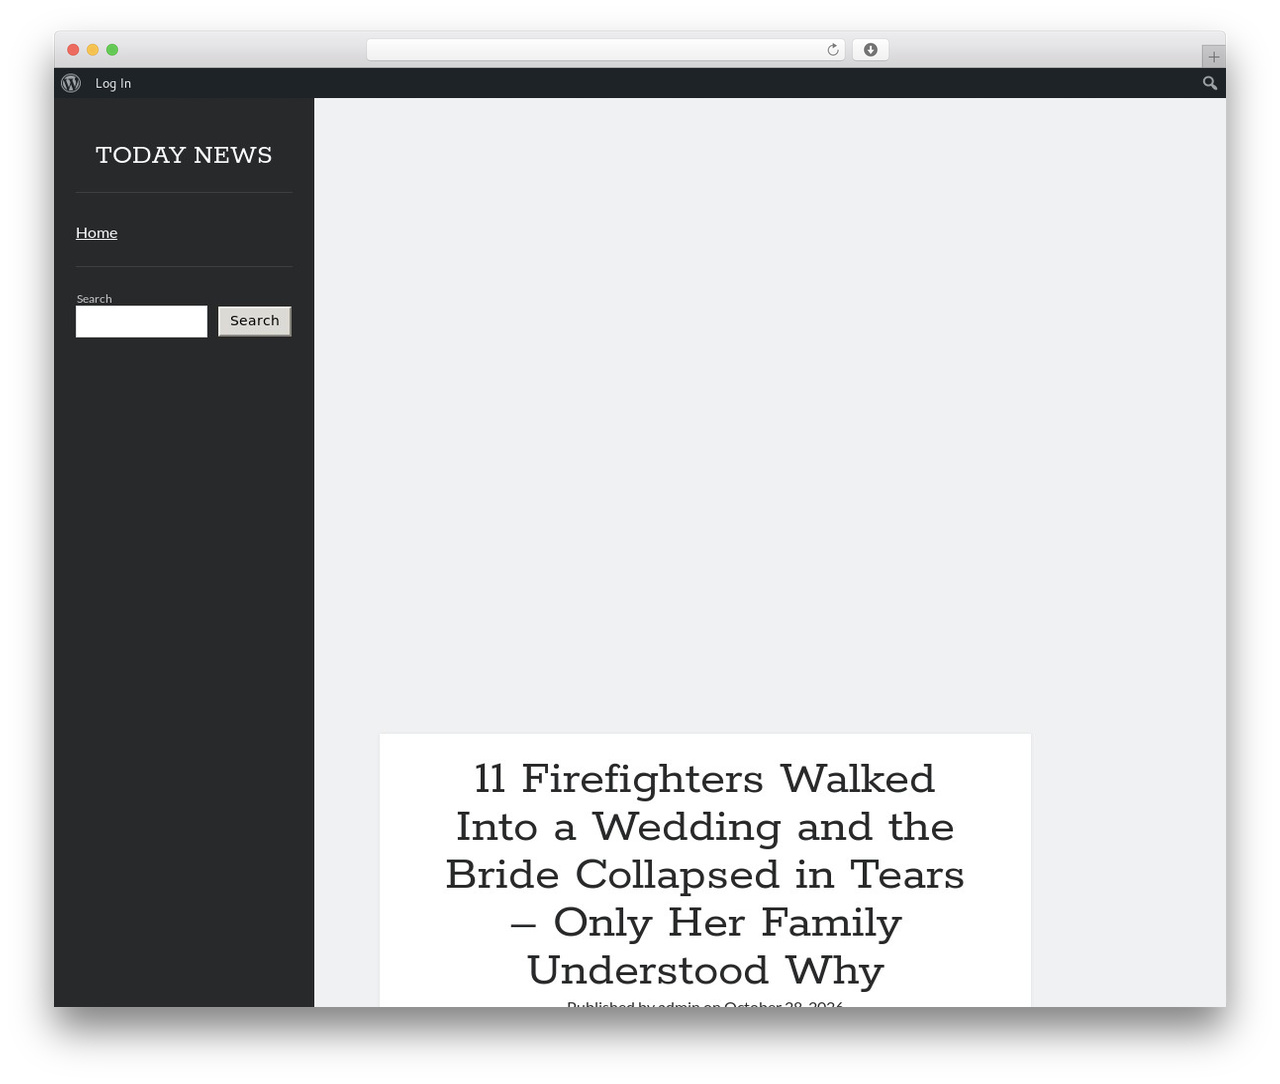The width and height of the screenshot is (1280, 1084).
Task: Click the browser address bar
Action: 606,50
